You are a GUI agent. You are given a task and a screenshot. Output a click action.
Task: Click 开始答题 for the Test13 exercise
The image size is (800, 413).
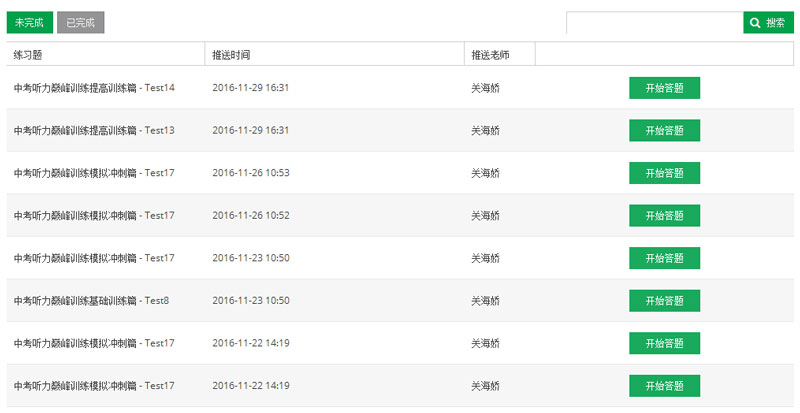click(x=664, y=130)
